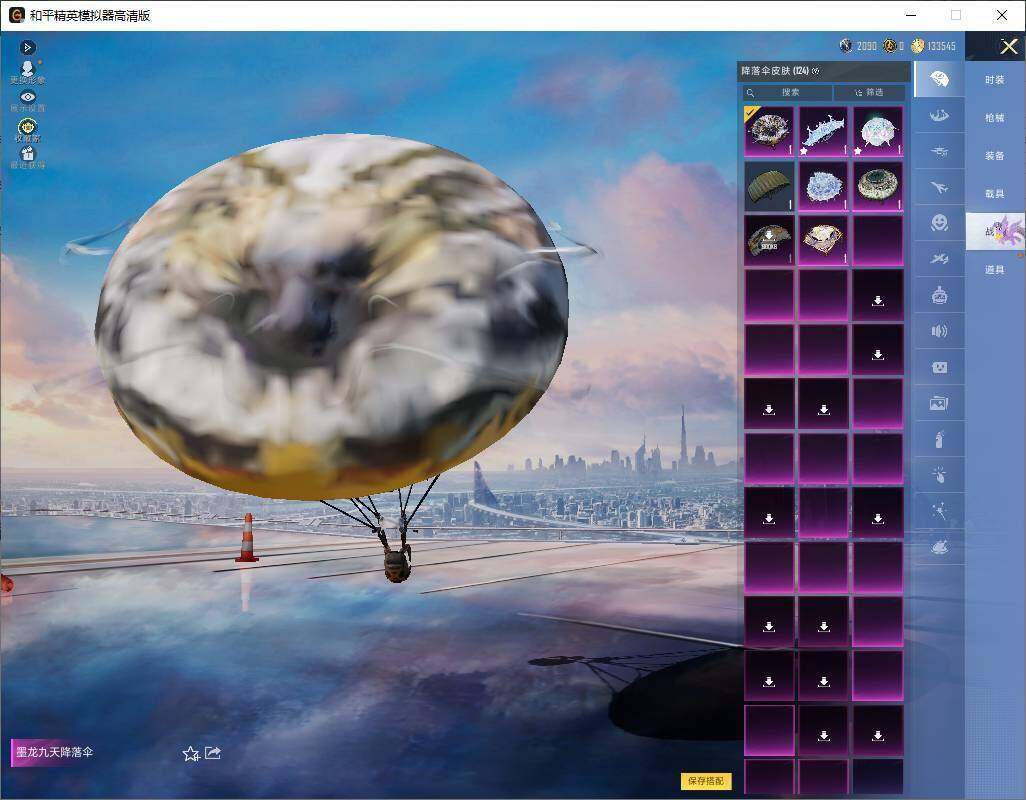Open the 收藏家 collector badge
This screenshot has height=800, width=1026.
point(27,130)
